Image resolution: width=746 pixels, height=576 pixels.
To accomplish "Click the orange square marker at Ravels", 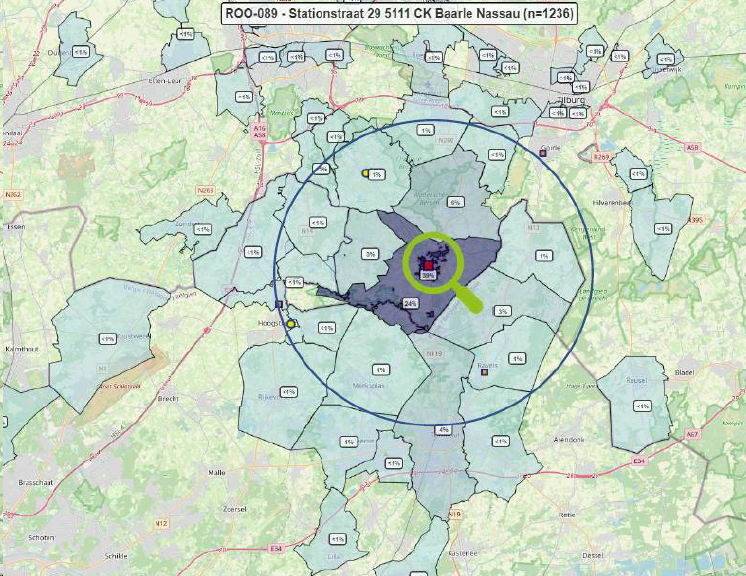I will [485, 372].
